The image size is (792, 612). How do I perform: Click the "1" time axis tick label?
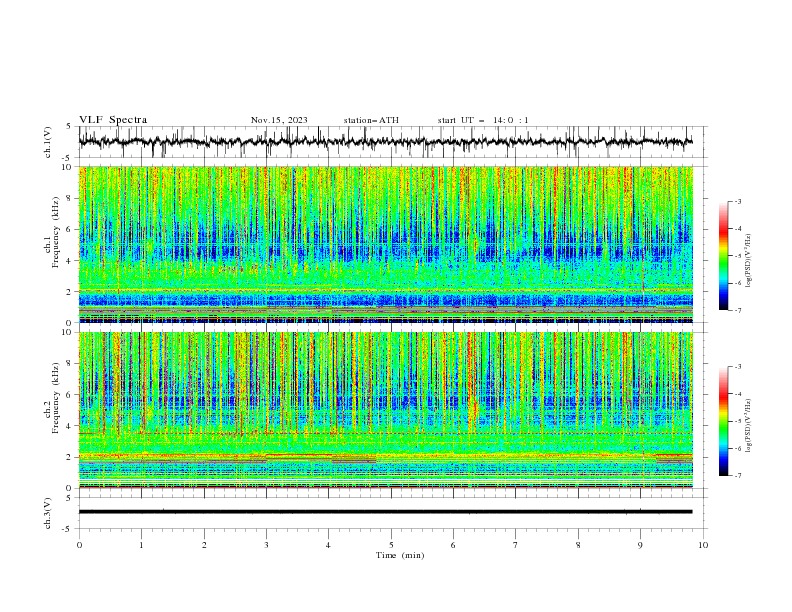click(141, 545)
